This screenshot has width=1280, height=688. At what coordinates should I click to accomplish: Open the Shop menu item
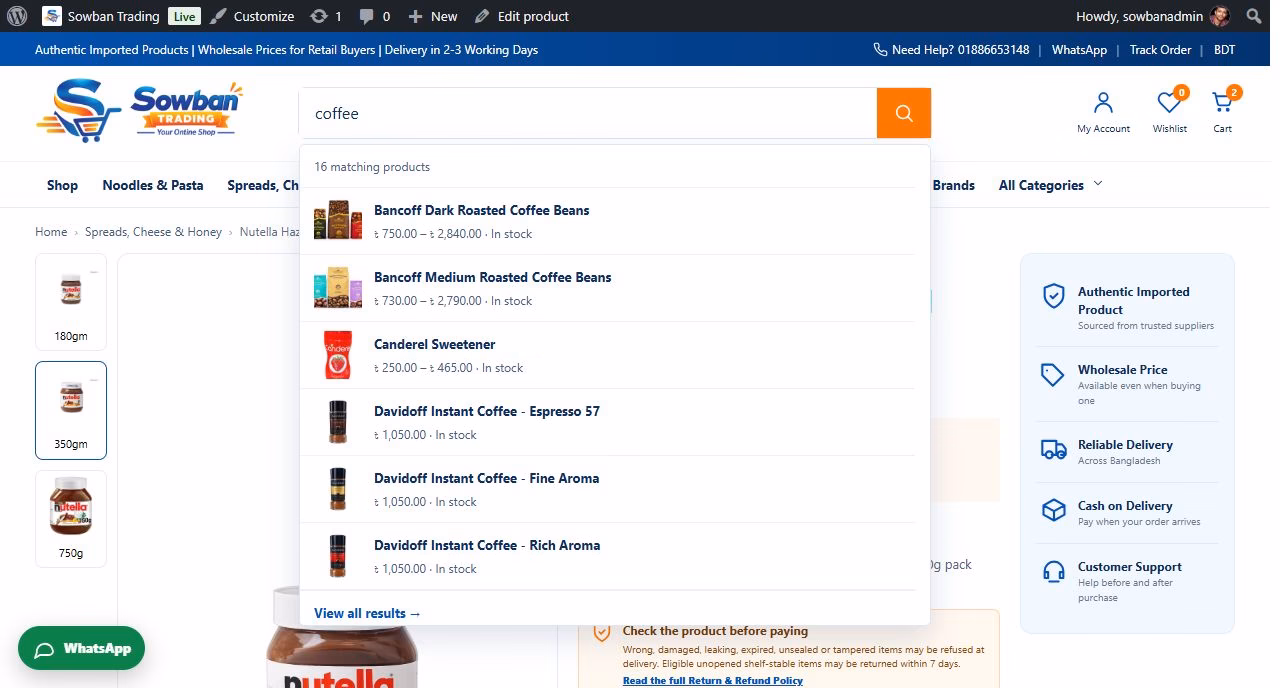click(x=62, y=185)
